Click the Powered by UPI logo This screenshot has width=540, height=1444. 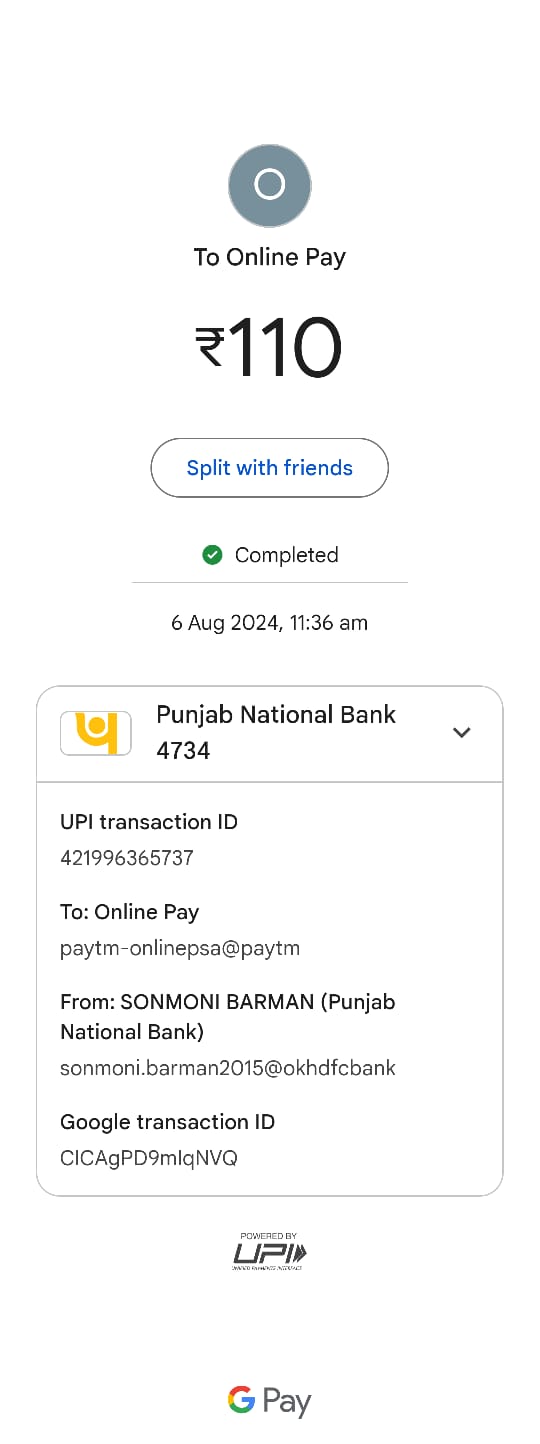(x=270, y=1252)
